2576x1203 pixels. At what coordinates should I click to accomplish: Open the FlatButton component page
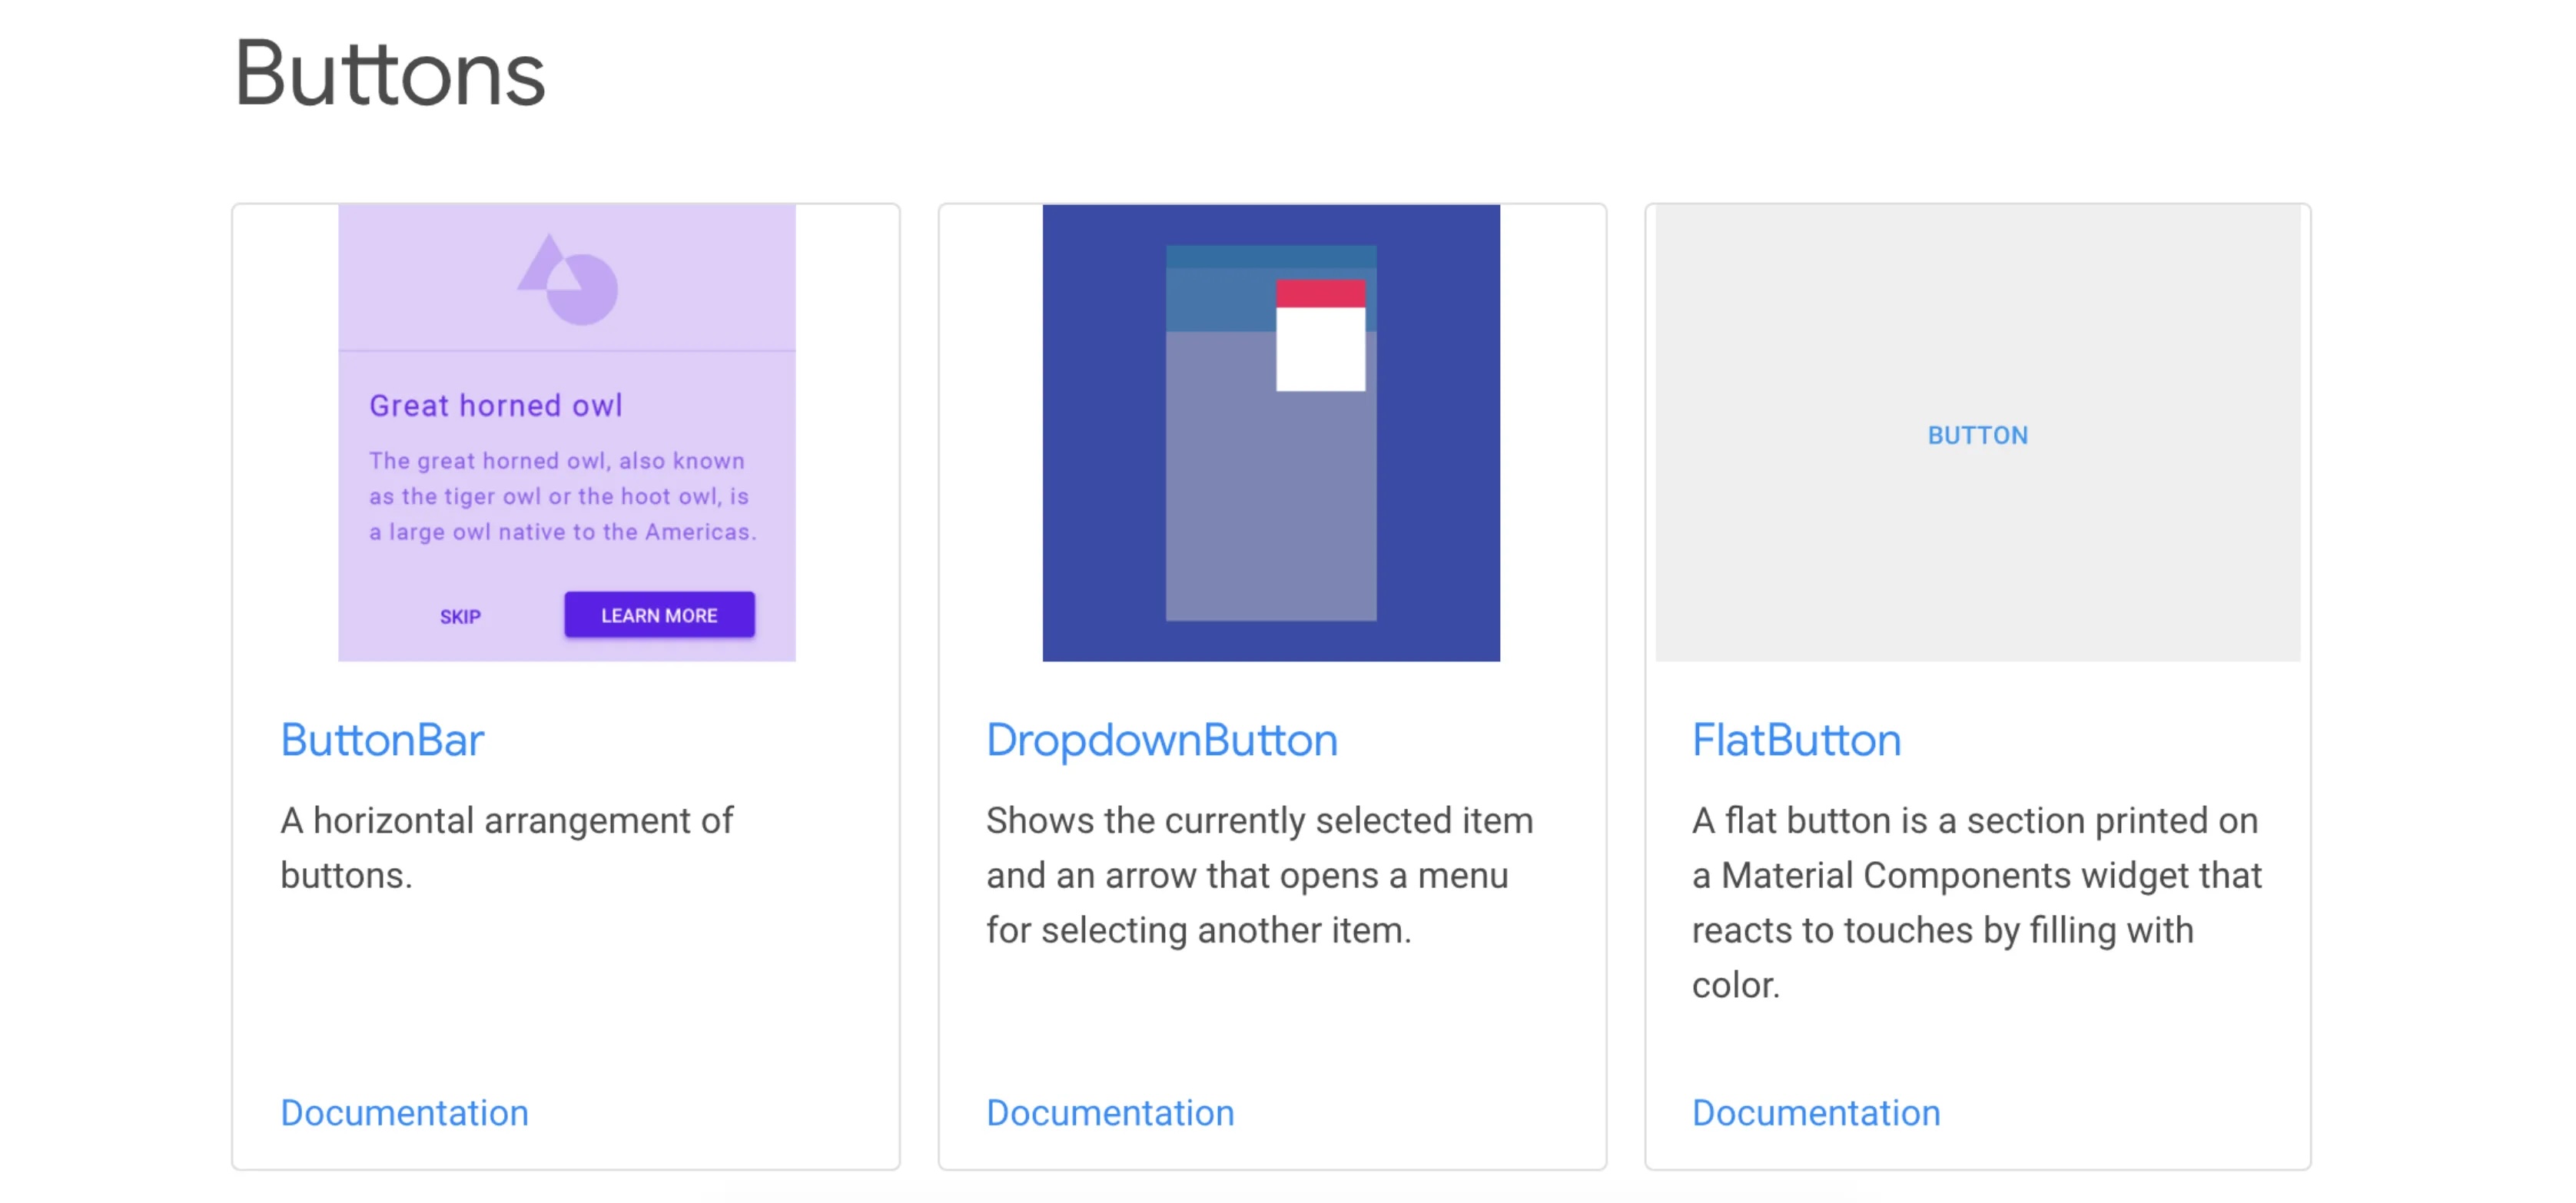(x=1796, y=740)
